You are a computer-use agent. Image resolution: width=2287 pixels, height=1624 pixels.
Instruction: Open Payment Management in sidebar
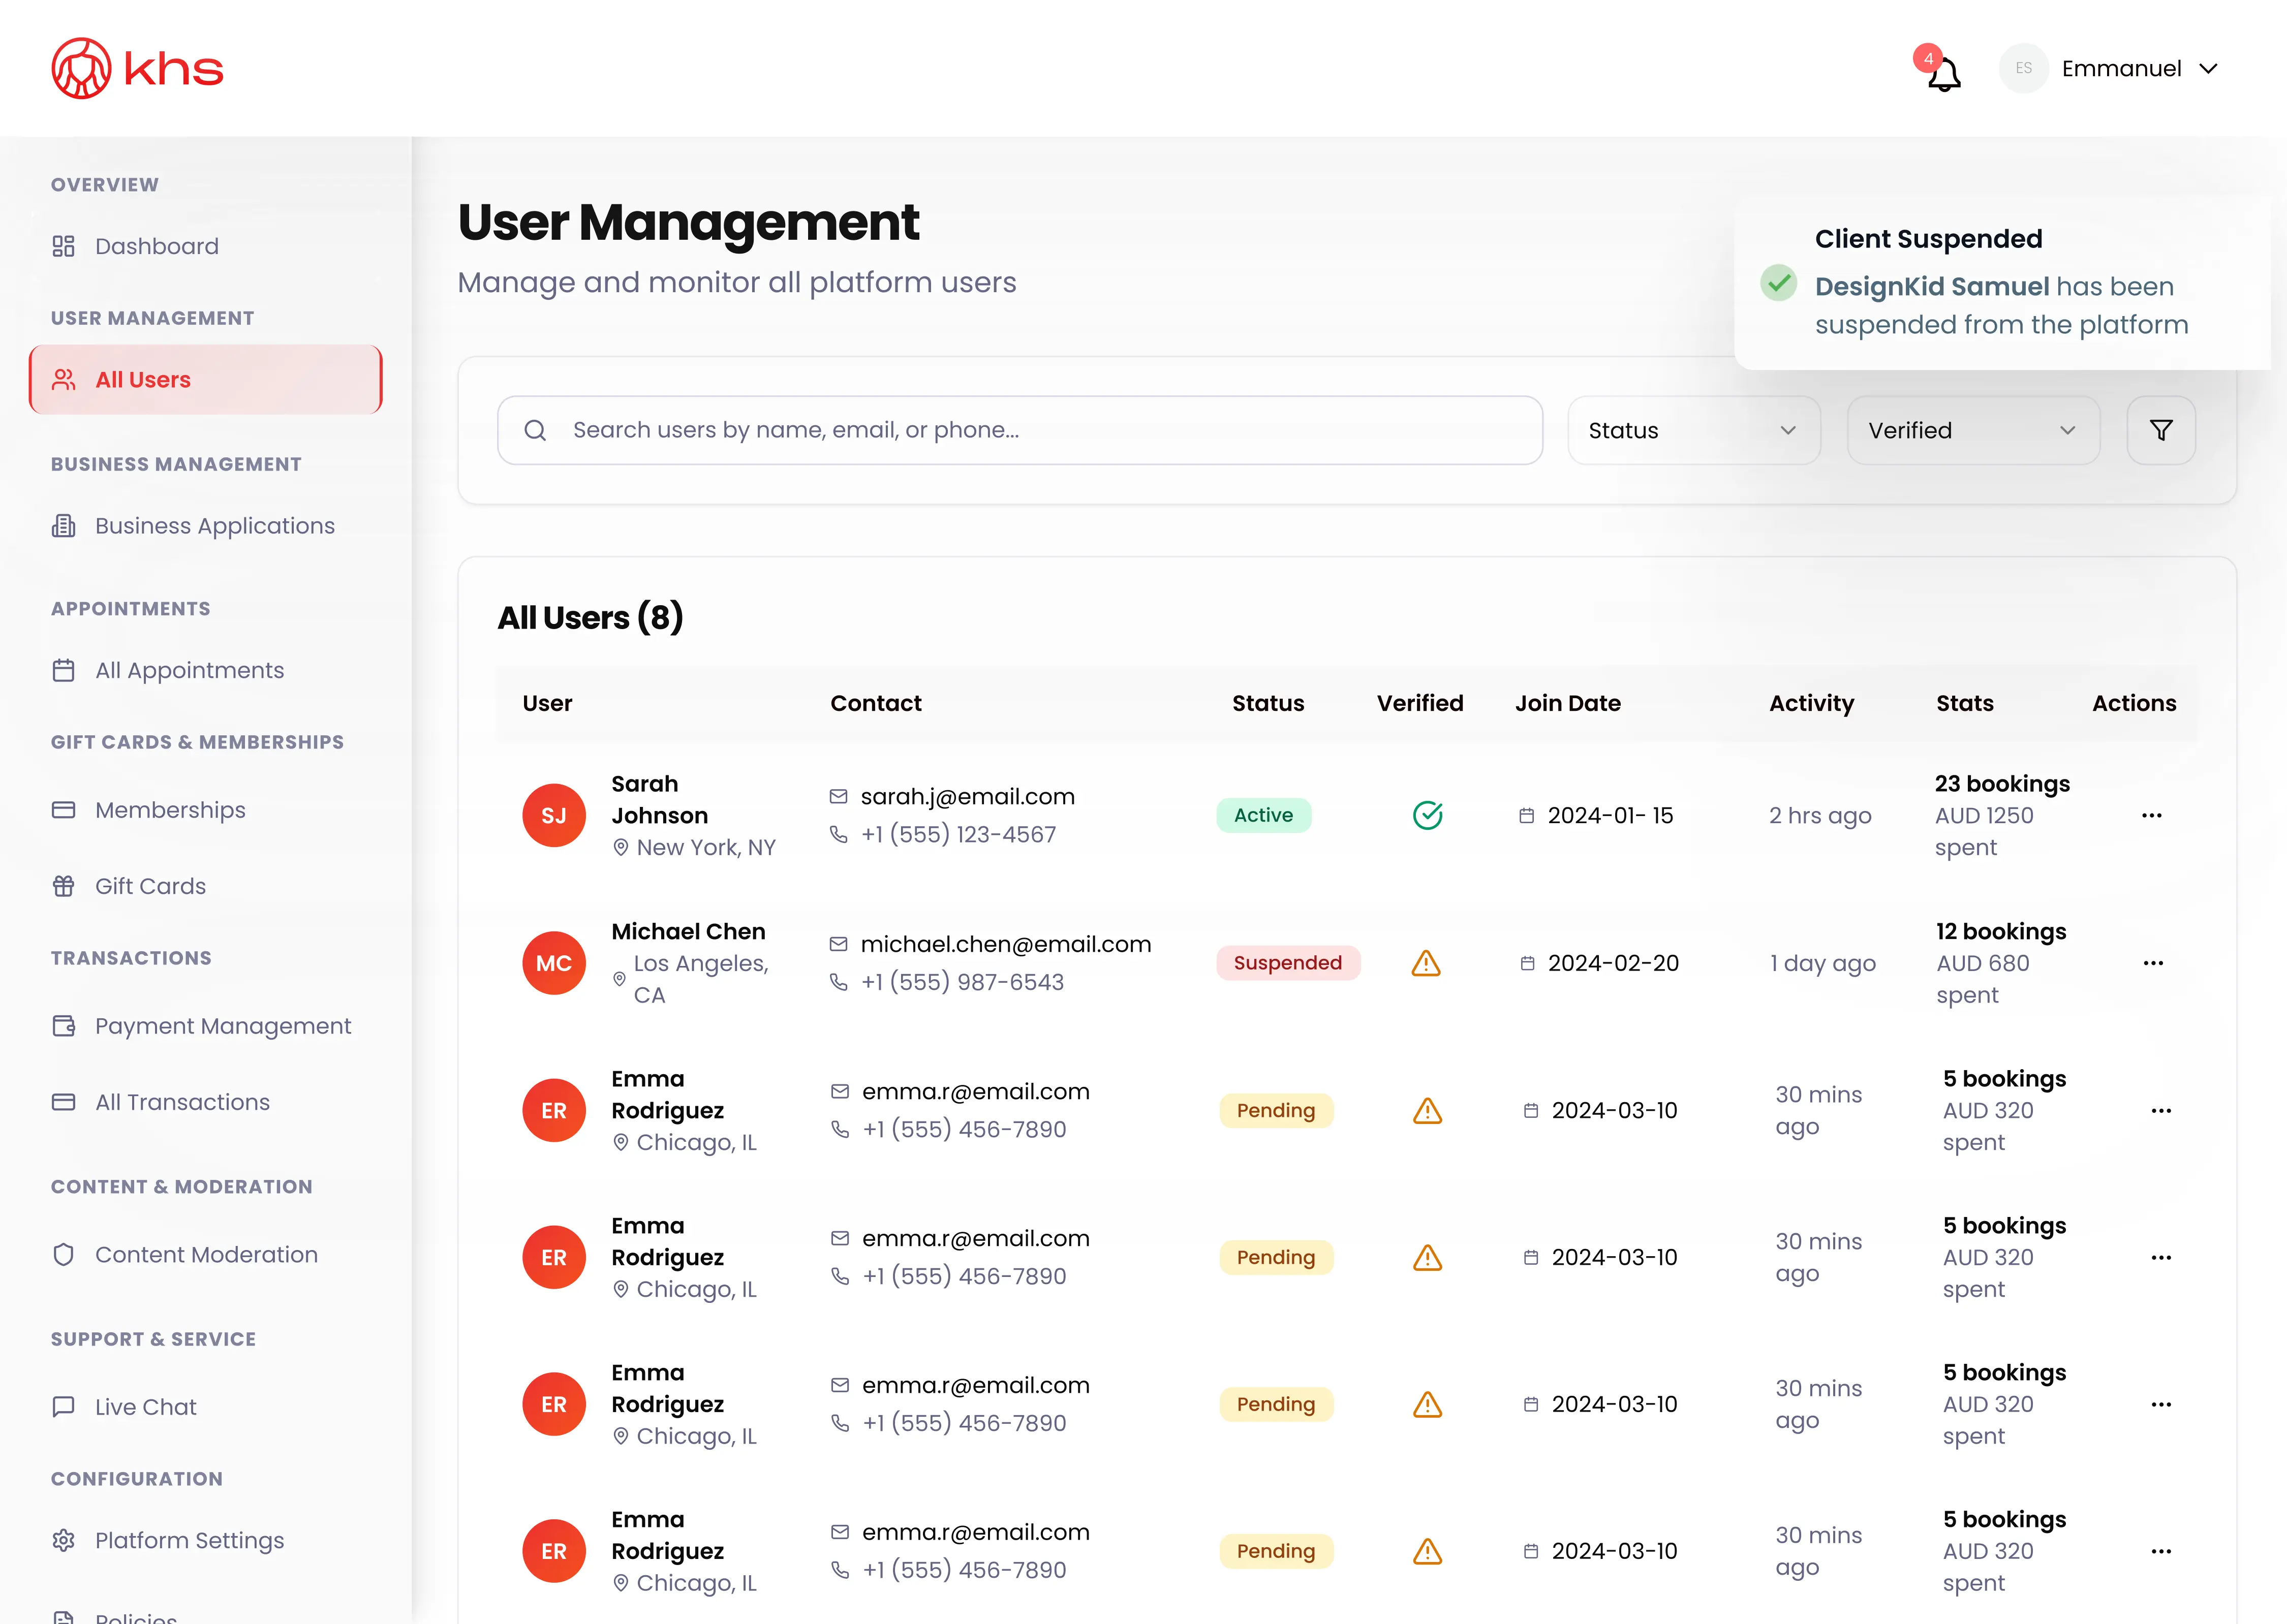(201, 1026)
